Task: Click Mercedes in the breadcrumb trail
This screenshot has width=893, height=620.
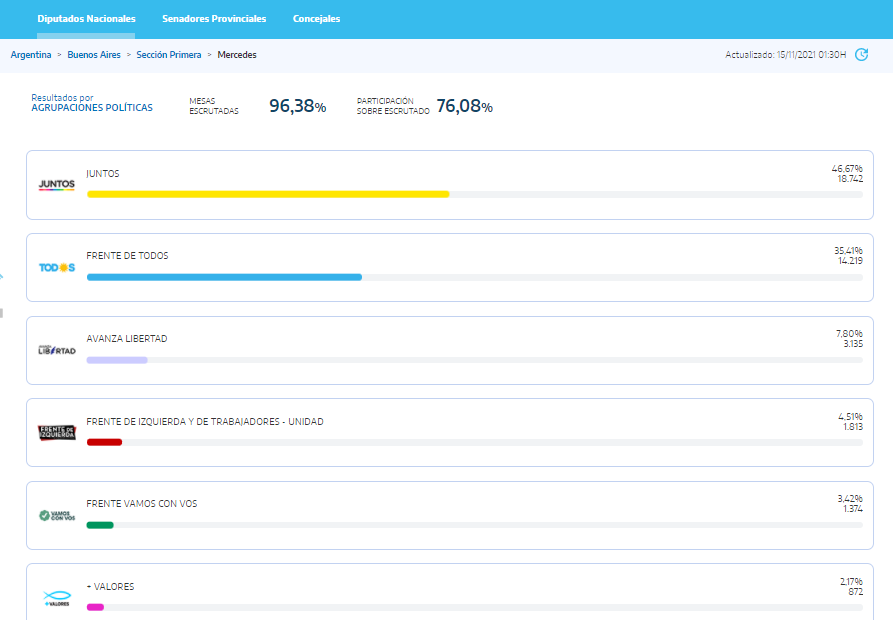Action: (237, 55)
